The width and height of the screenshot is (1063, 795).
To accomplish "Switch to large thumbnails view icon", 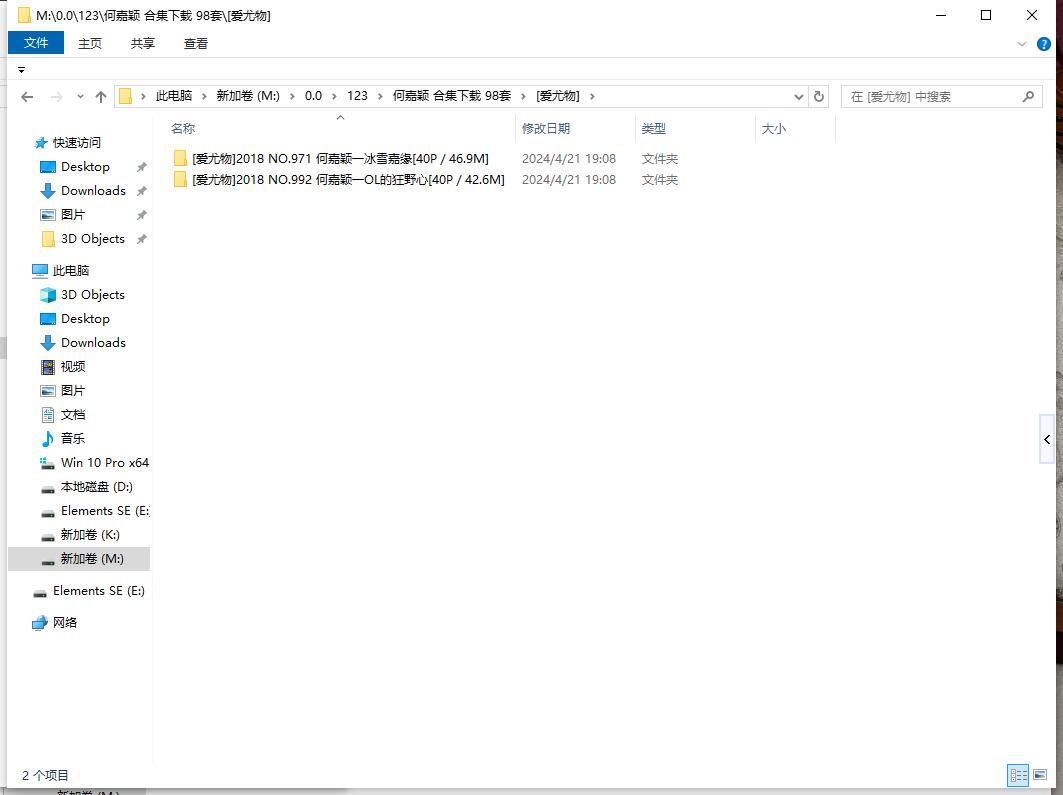I will click(x=1040, y=775).
